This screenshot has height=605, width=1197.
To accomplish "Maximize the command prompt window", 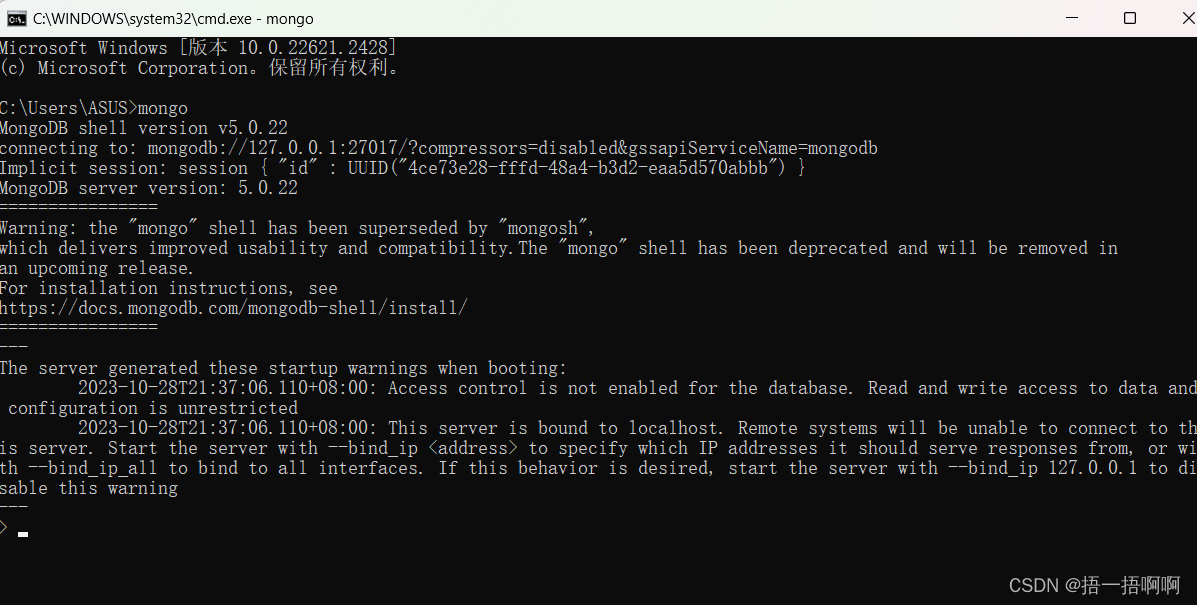I will coord(1130,18).
